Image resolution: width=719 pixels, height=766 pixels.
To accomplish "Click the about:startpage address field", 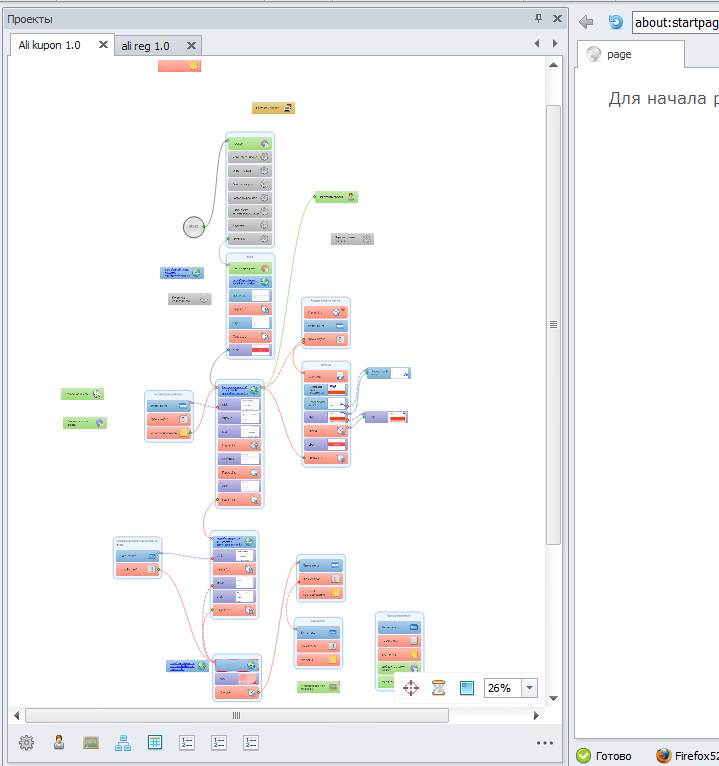I will tap(676, 22).
